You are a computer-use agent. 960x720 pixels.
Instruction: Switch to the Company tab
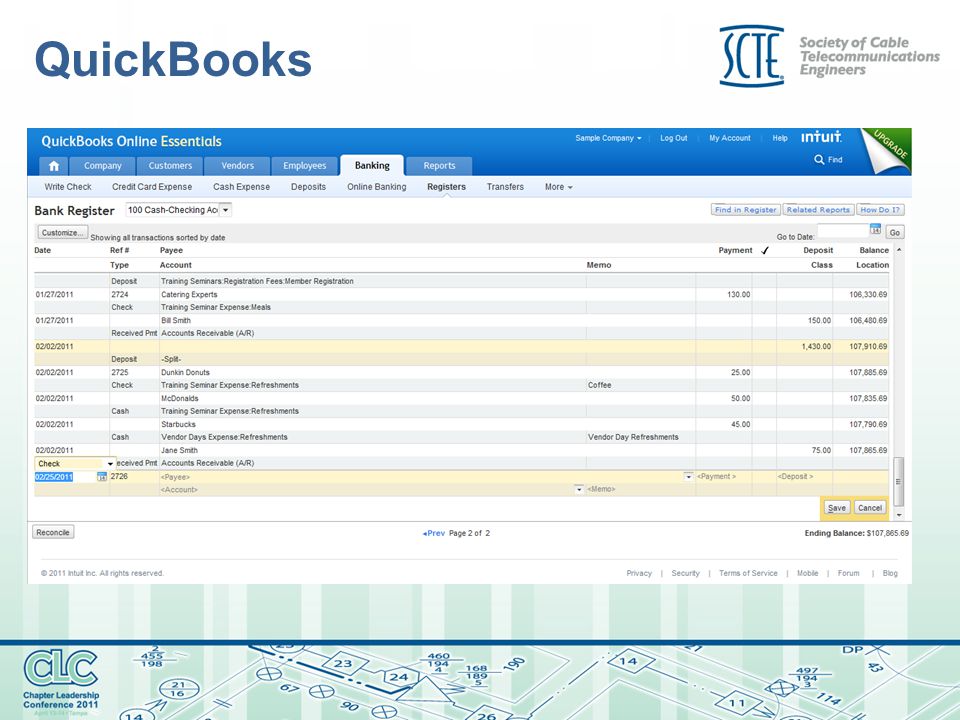[102, 166]
